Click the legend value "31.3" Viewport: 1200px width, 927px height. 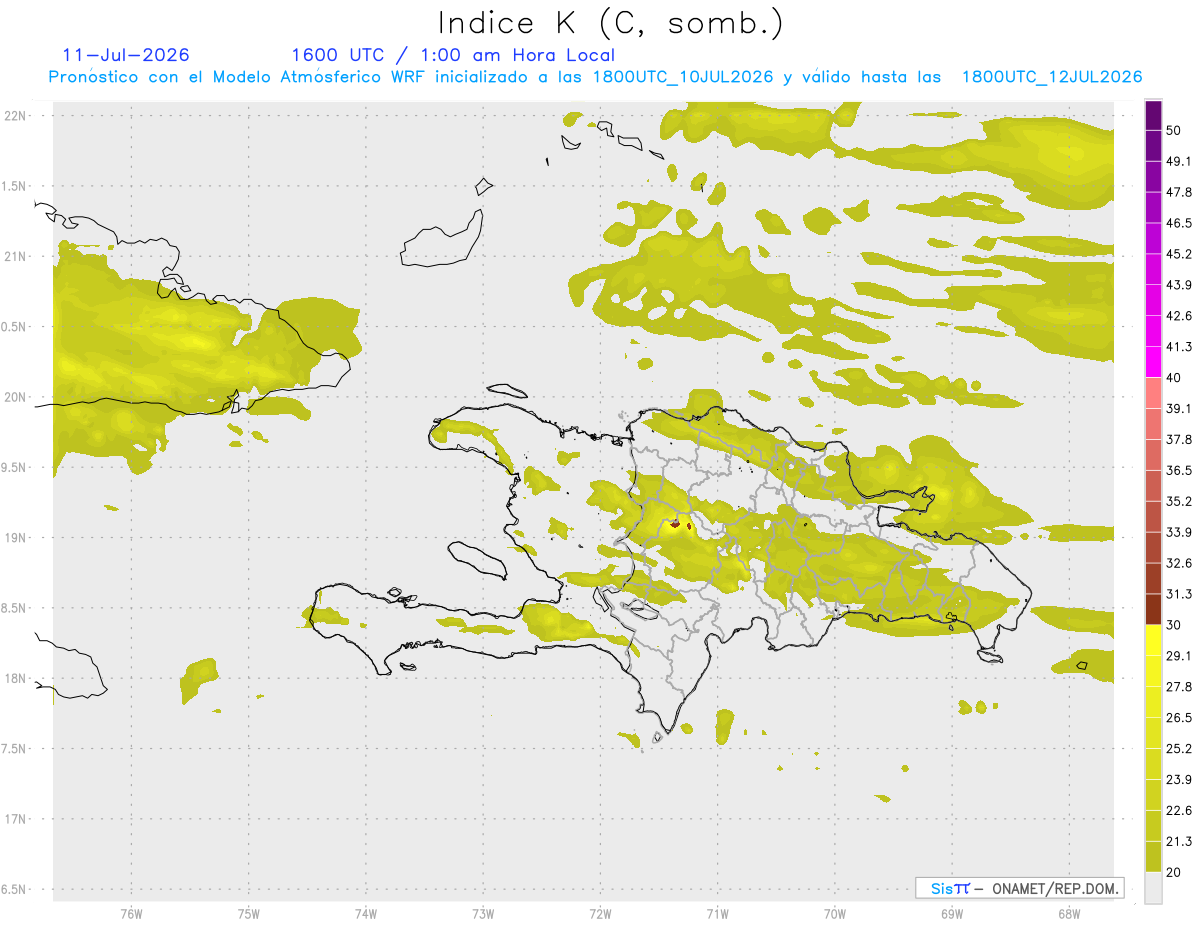click(x=1179, y=594)
